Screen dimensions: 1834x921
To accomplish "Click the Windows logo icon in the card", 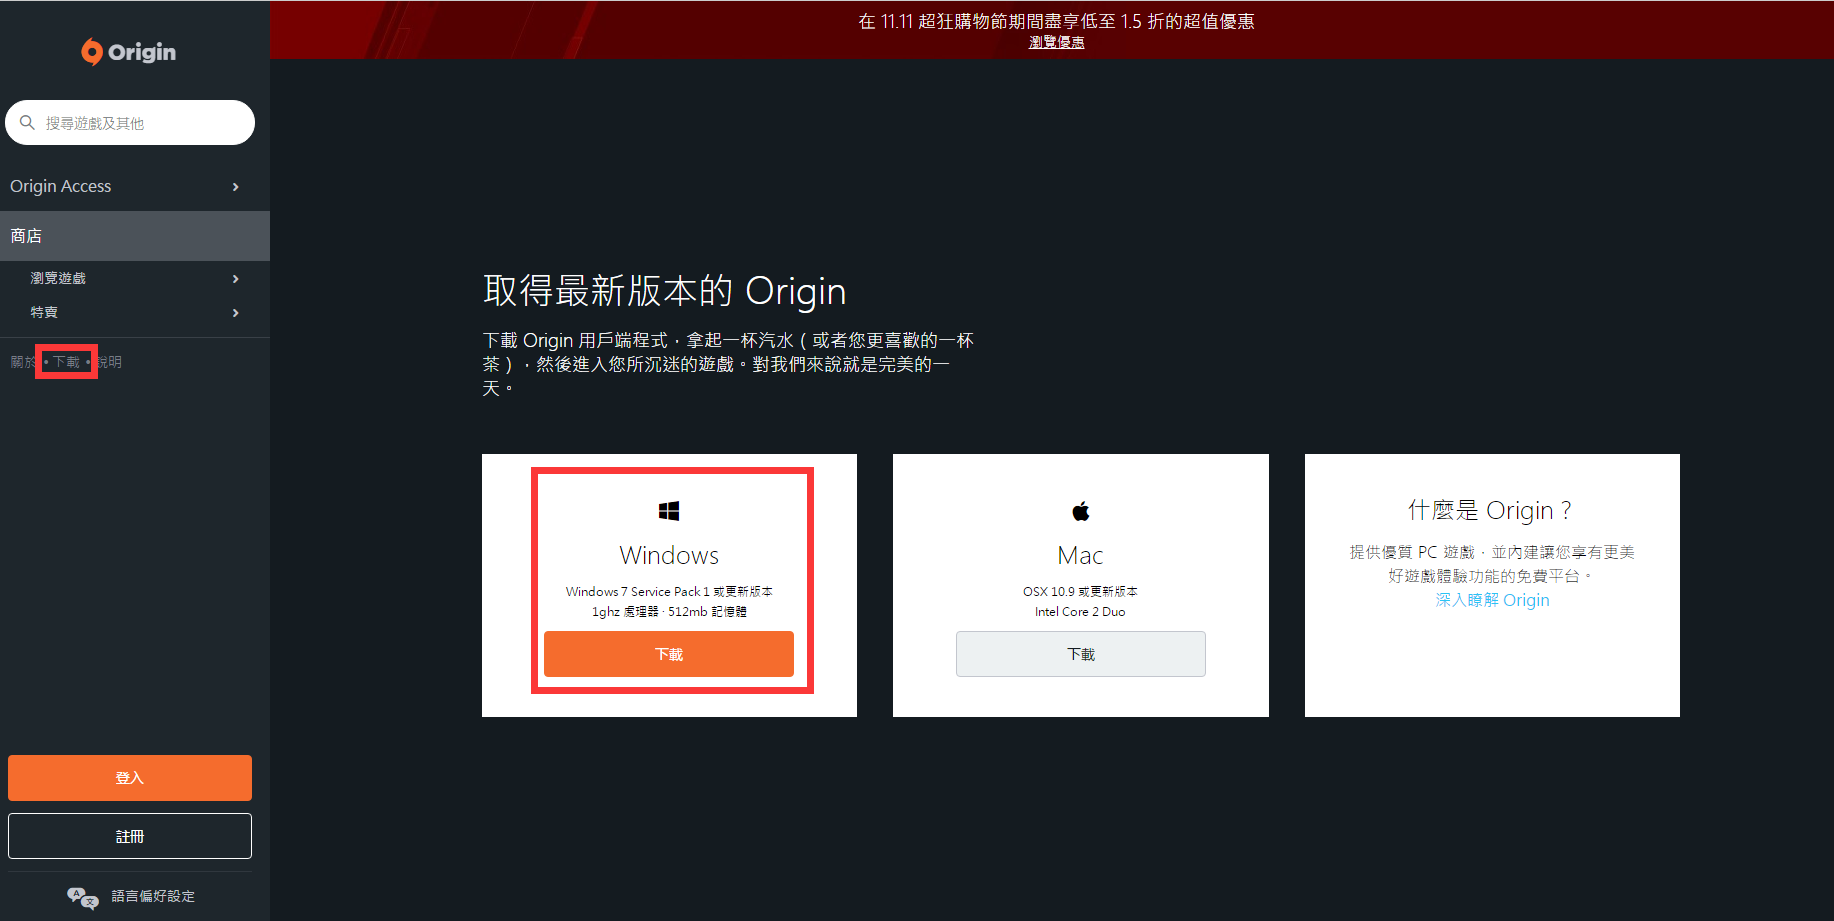I will [x=669, y=511].
